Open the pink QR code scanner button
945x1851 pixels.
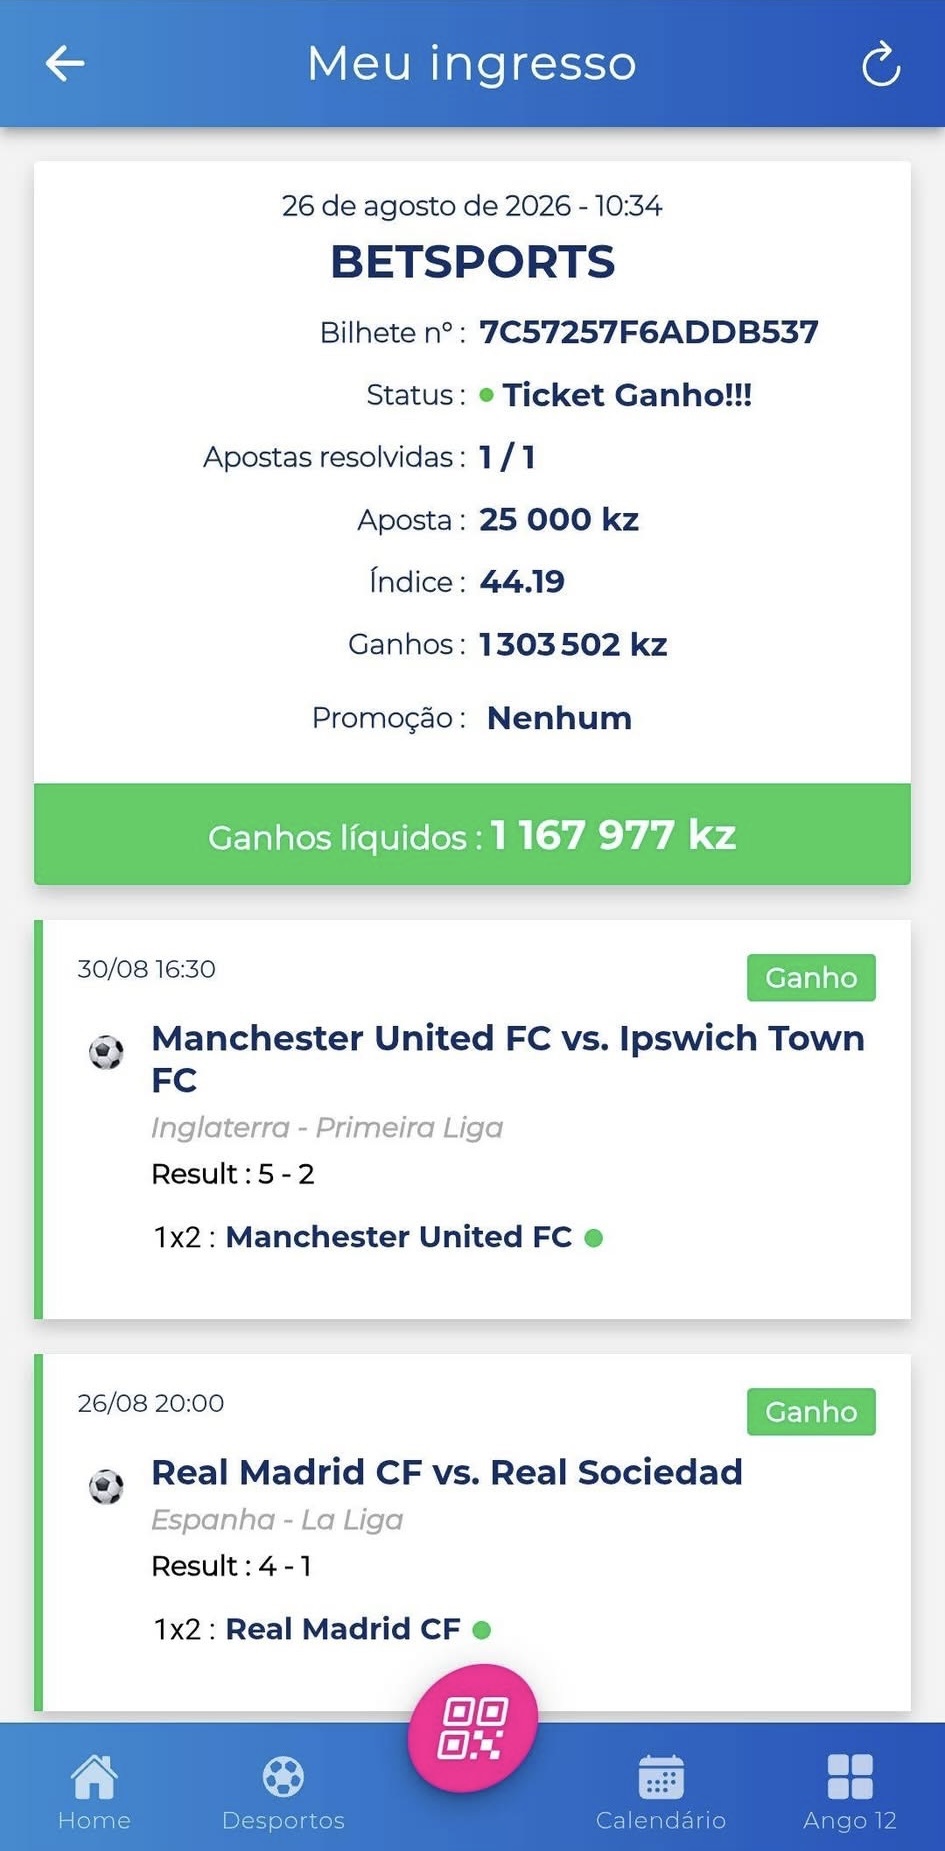click(472, 1728)
